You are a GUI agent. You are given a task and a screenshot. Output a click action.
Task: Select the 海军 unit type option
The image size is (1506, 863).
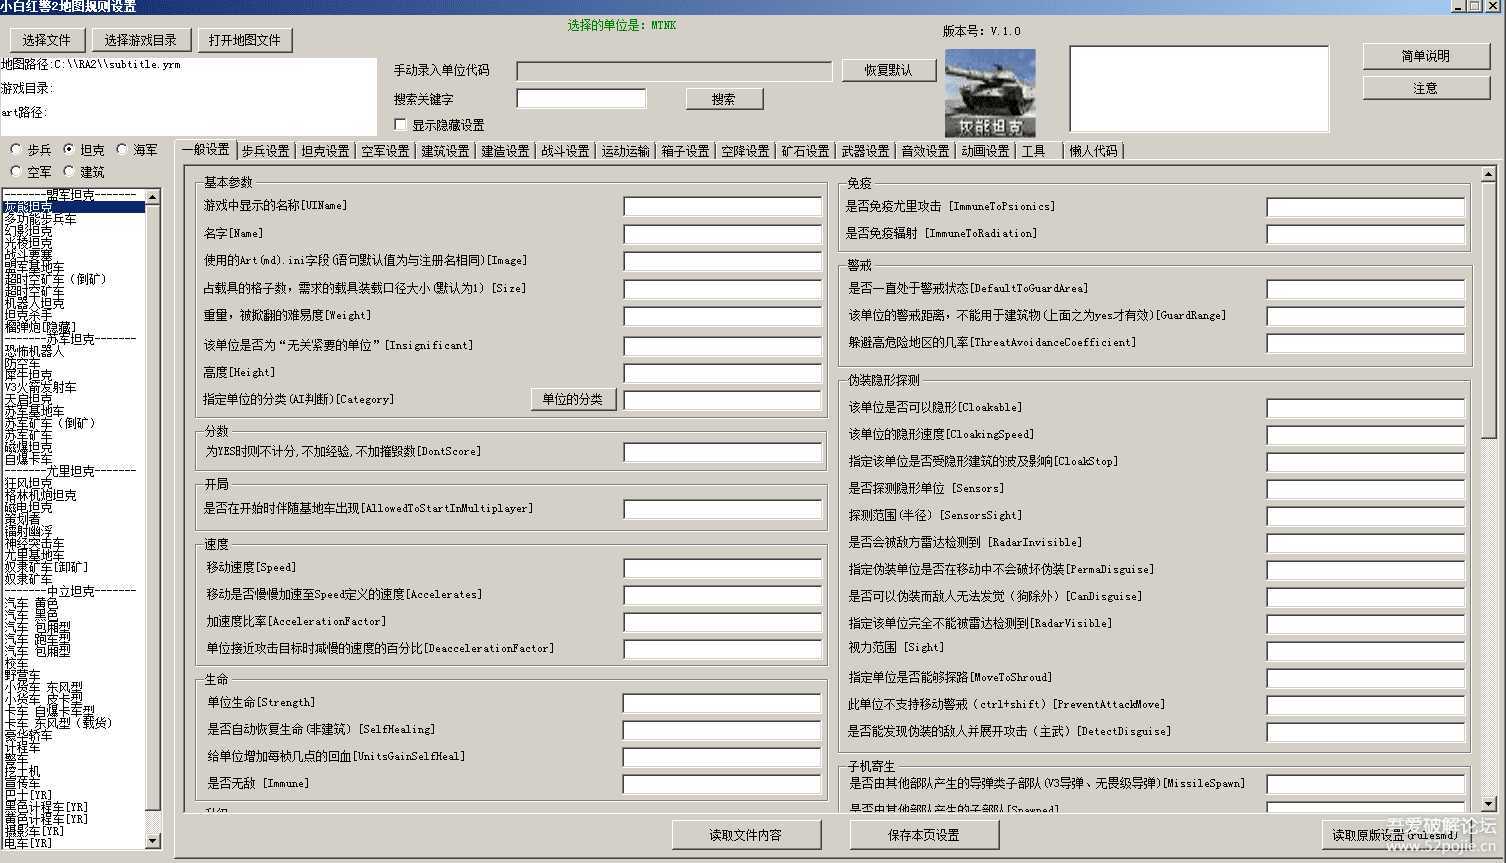[x=122, y=150]
